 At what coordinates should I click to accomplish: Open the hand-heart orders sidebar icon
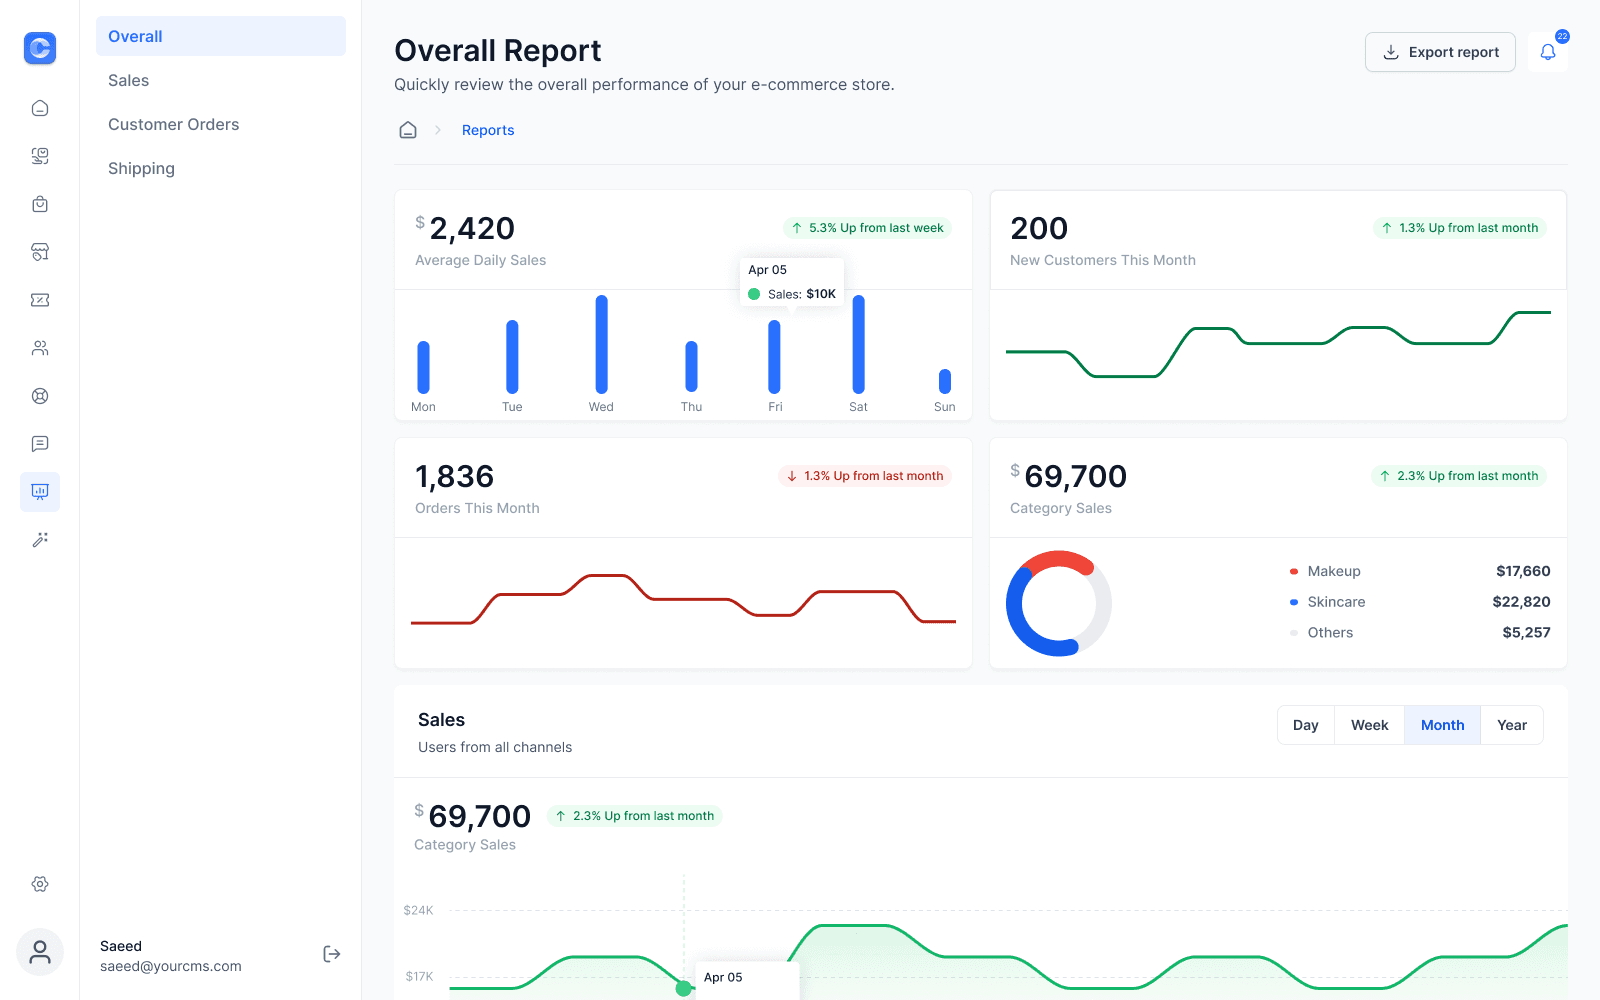(x=40, y=156)
